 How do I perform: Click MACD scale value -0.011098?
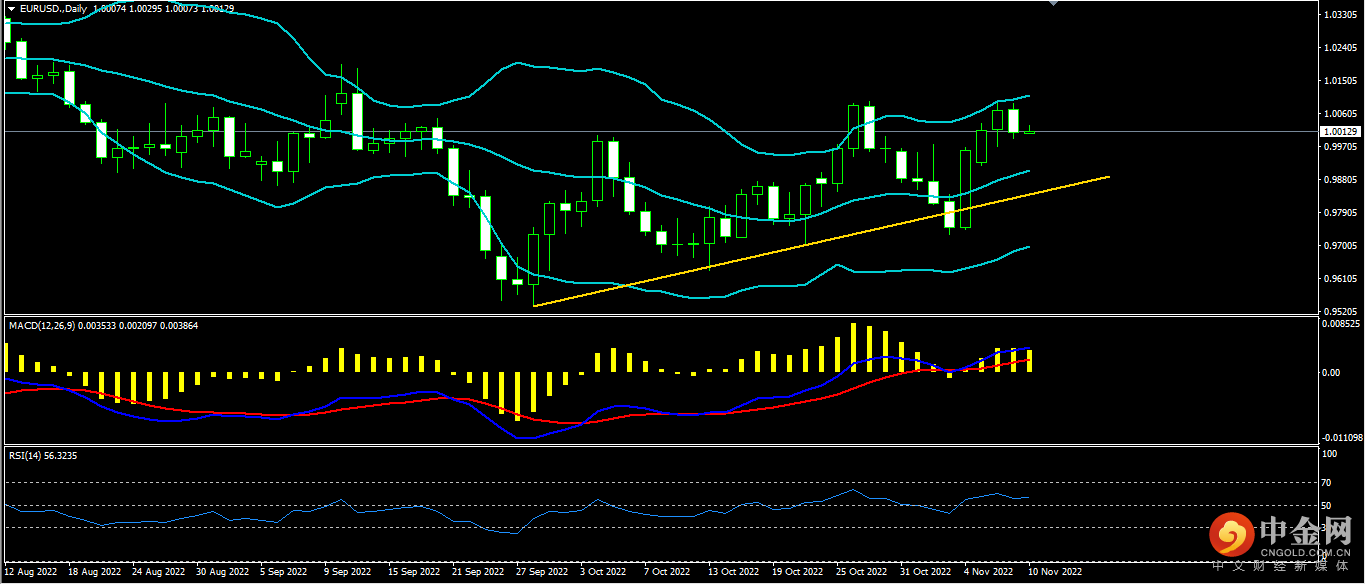(x=1342, y=438)
